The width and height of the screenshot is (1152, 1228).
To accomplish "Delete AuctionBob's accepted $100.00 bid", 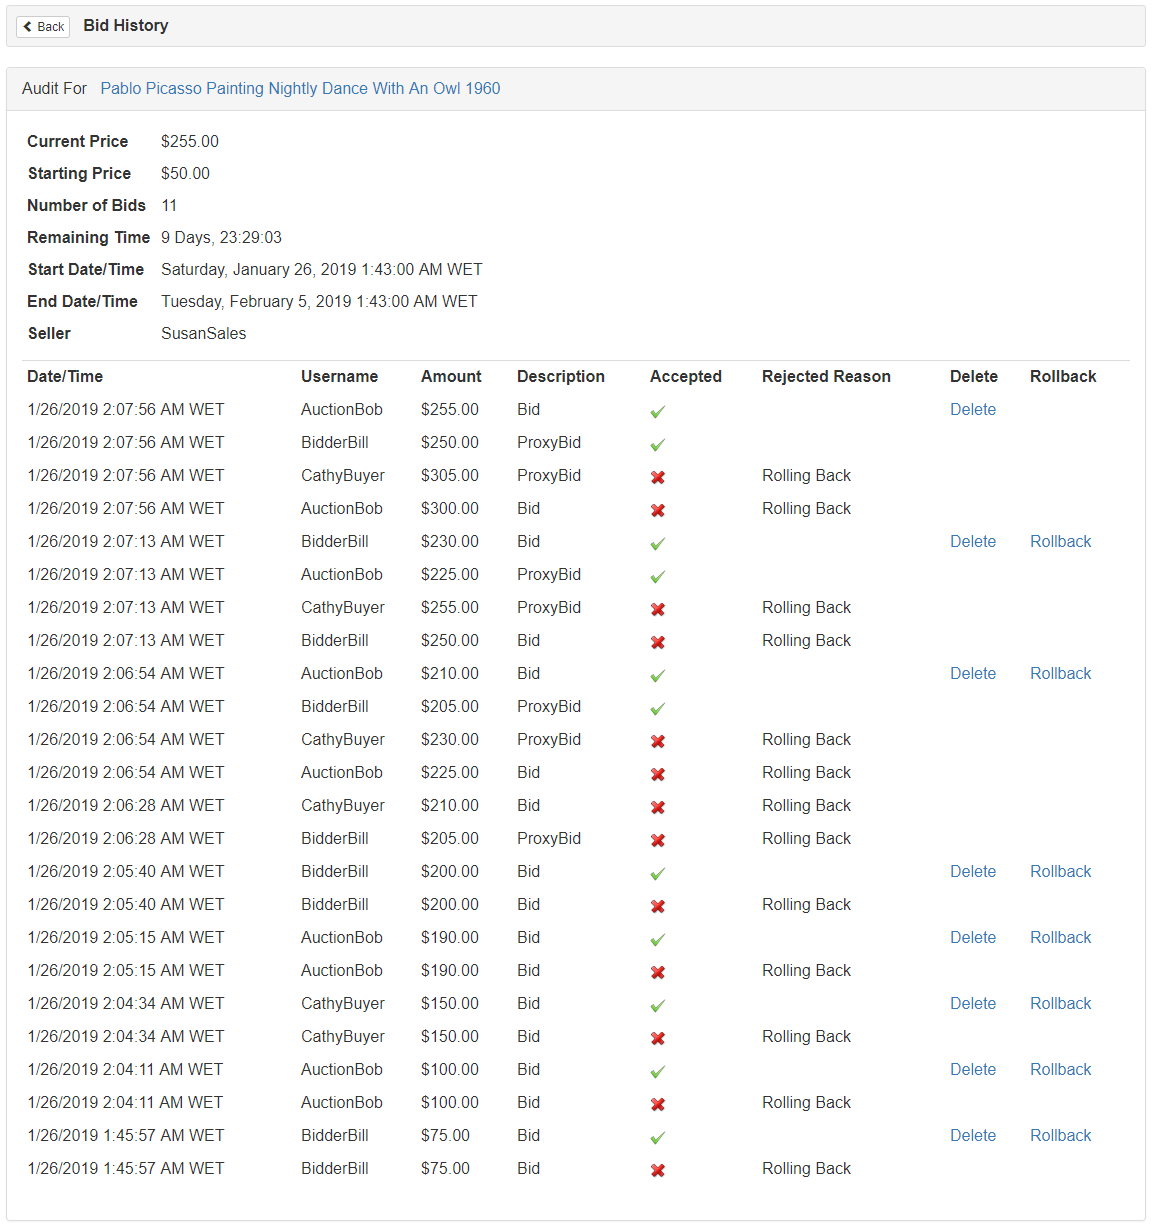I will click(973, 1069).
